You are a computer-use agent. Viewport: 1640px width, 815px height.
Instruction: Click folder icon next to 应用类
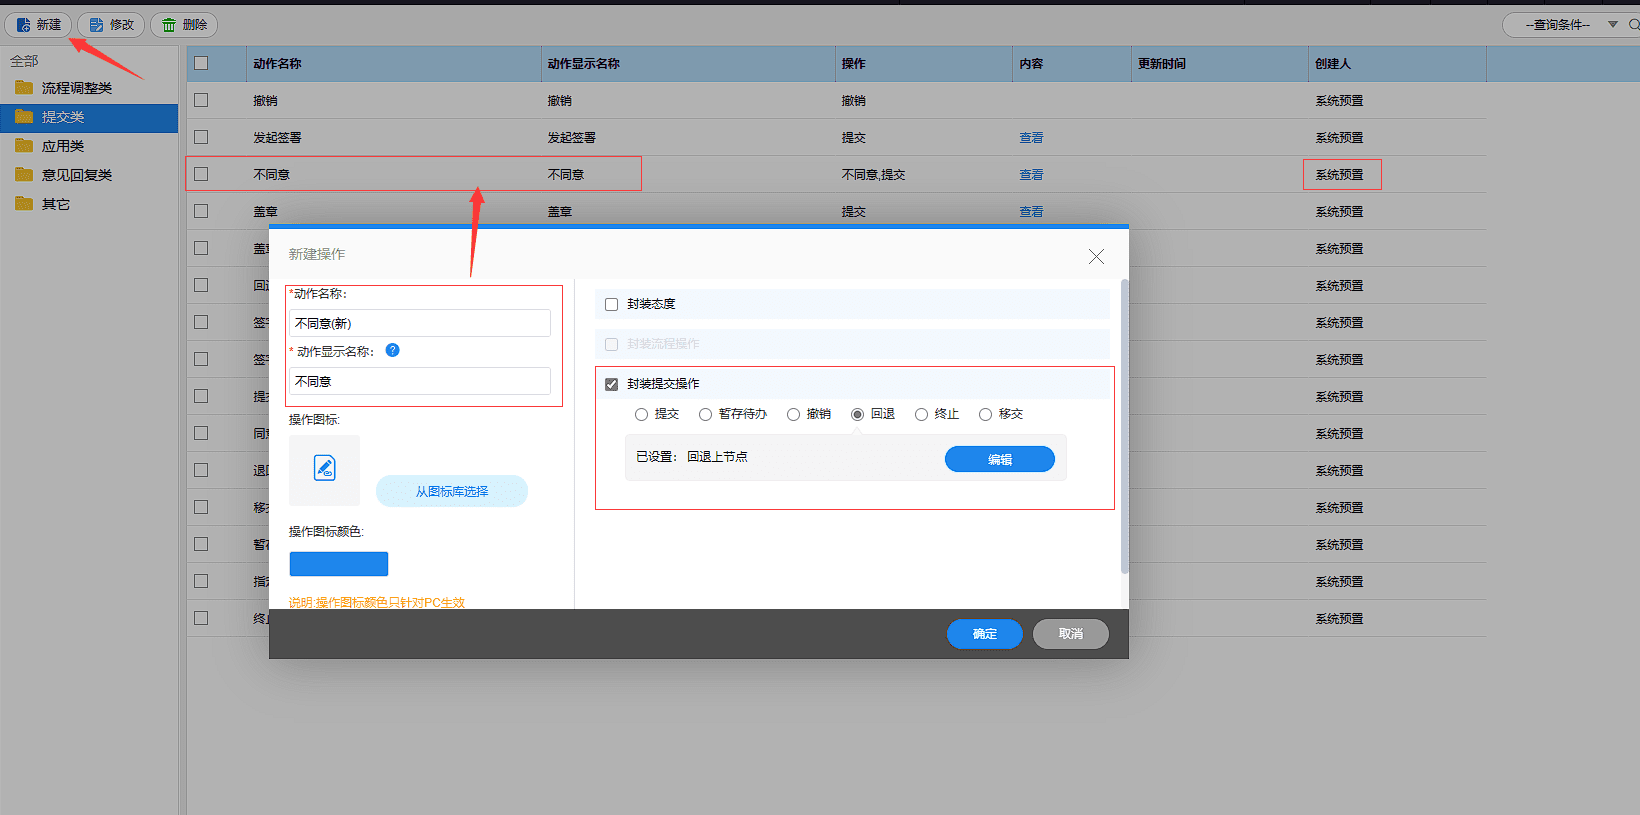24,146
